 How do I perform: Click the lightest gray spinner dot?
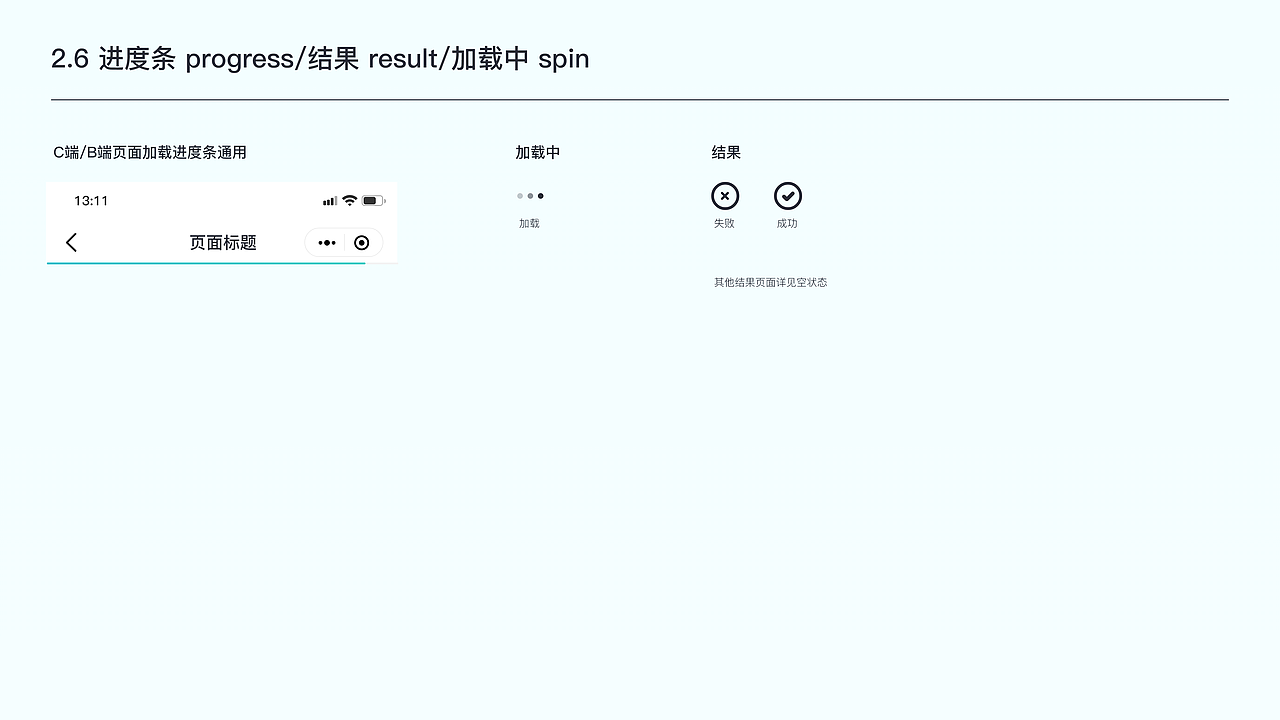coord(519,196)
